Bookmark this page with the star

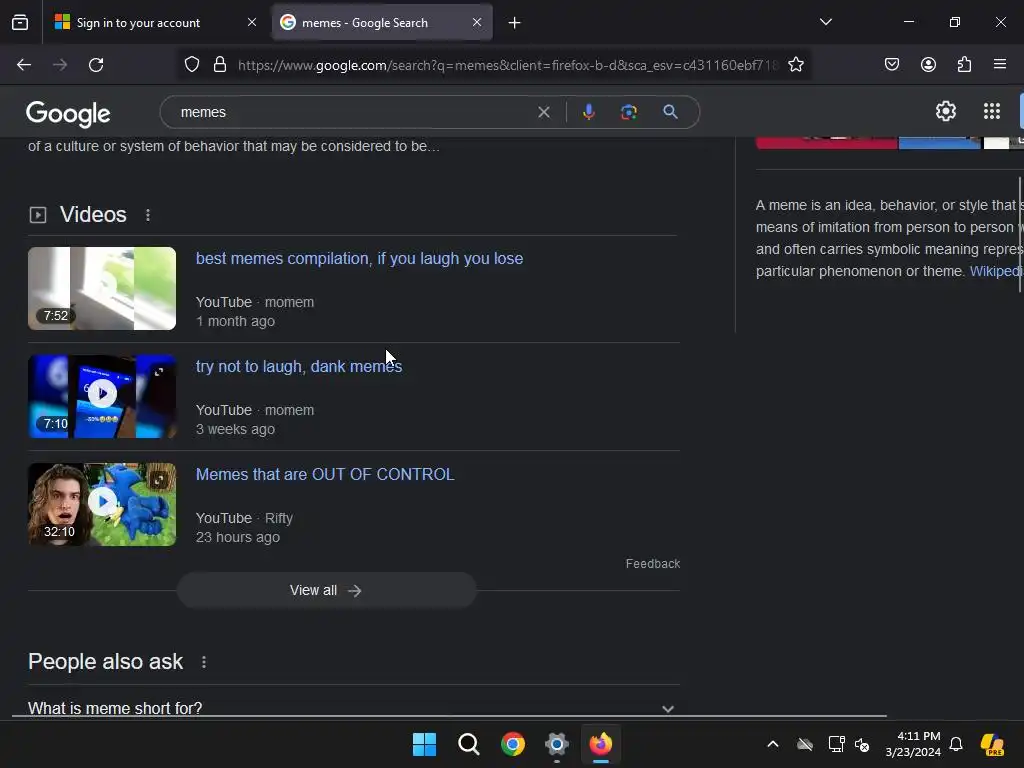point(795,65)
